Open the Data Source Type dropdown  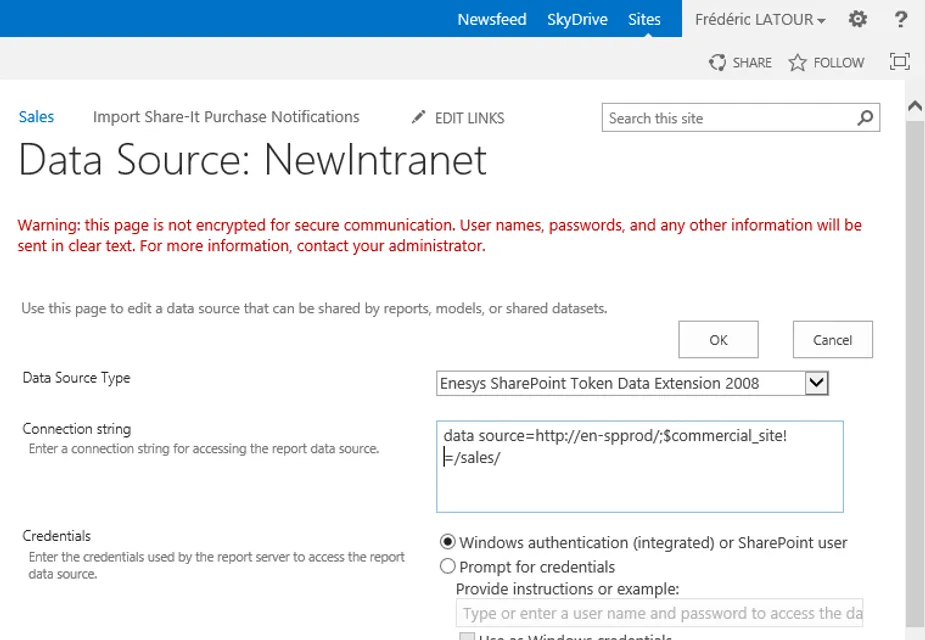pos(816,382)
